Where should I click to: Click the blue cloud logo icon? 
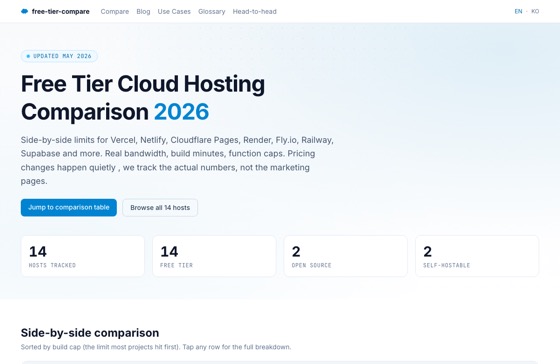[x=24, y=11]
